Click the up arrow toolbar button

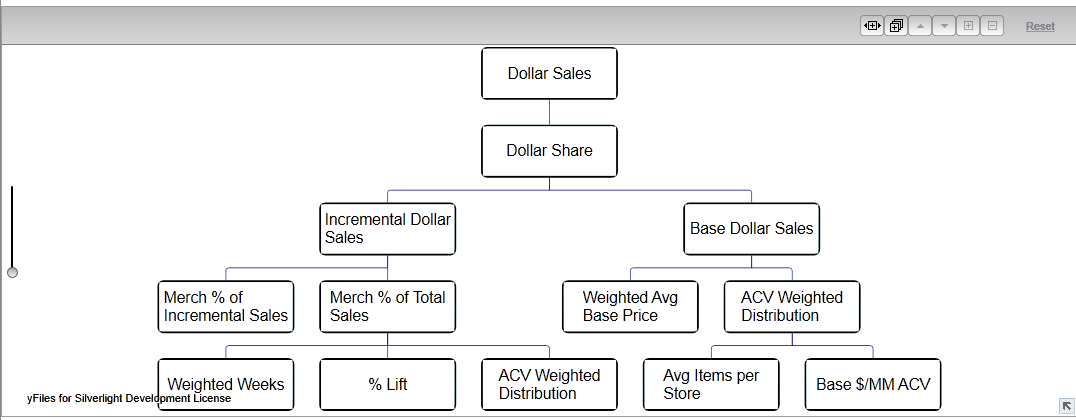[920, 26]
